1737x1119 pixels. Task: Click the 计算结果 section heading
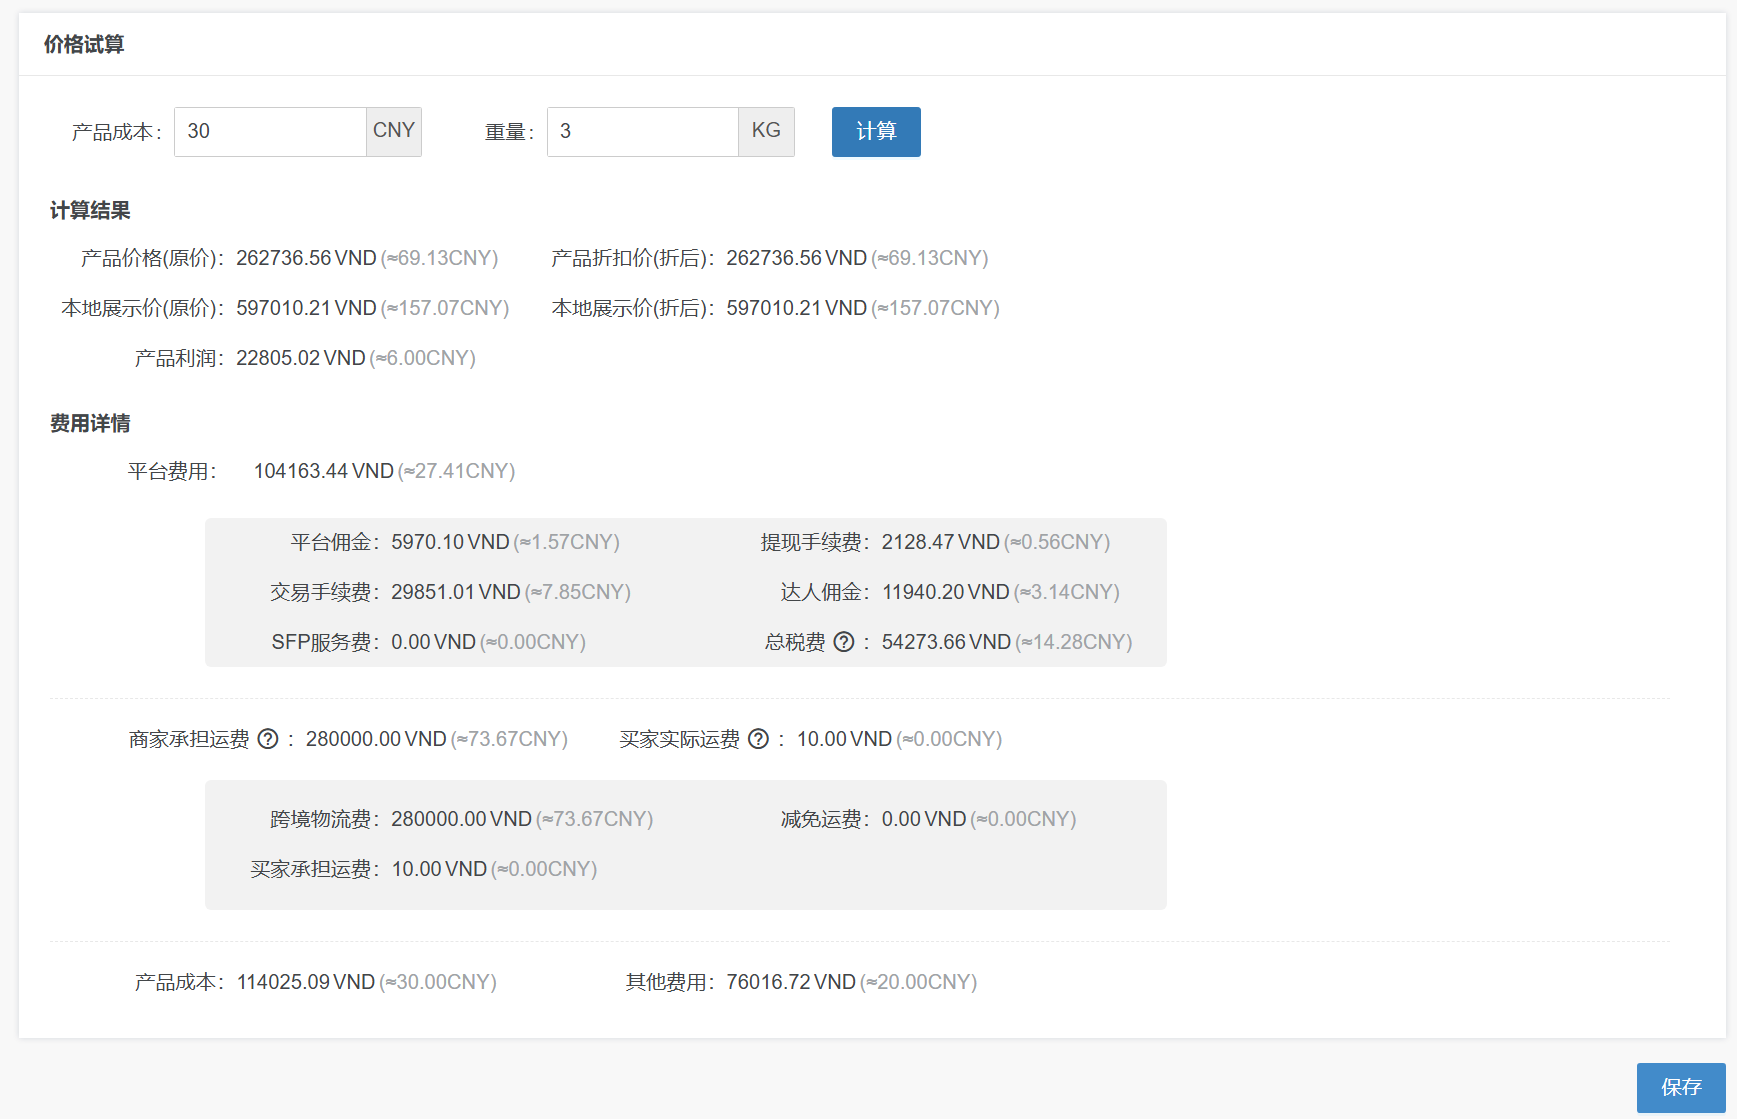point(91,211)
